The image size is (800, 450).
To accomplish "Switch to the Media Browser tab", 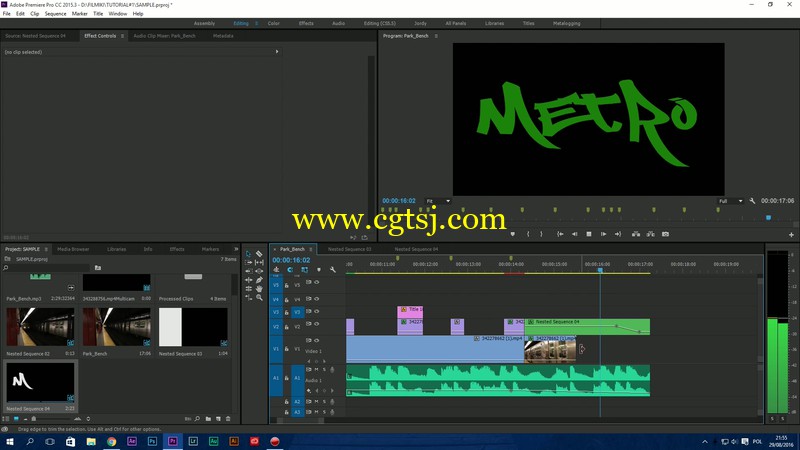I will coord(73,249).
